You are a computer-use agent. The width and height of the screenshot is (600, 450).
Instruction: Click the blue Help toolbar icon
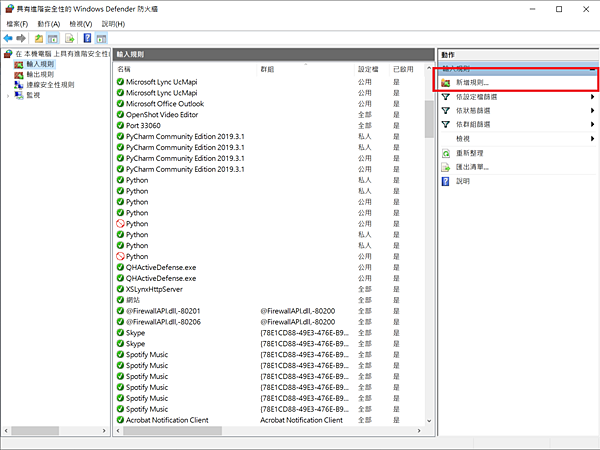[x=87, y=38]
